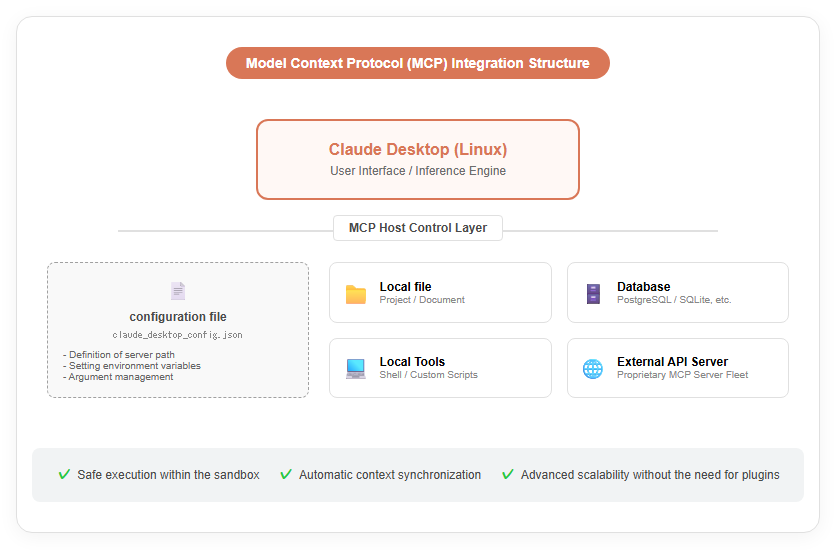Viewport: 836px width, 550px height.
Task: Click the User Interface / Inference Engine subtitle
Action: (x=417, y=171)
